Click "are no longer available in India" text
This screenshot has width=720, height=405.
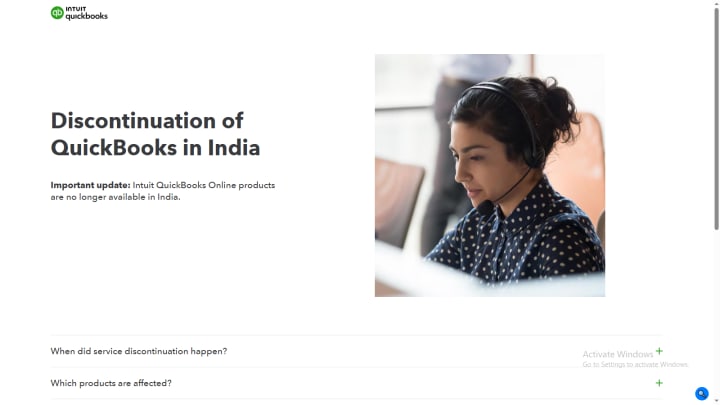pos(115,197)
